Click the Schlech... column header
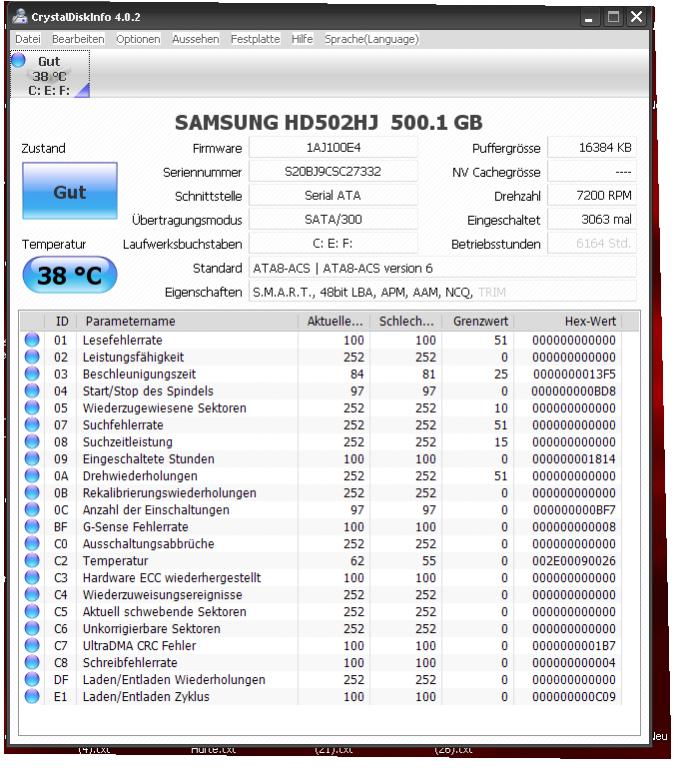 click(x=406, y=321)
